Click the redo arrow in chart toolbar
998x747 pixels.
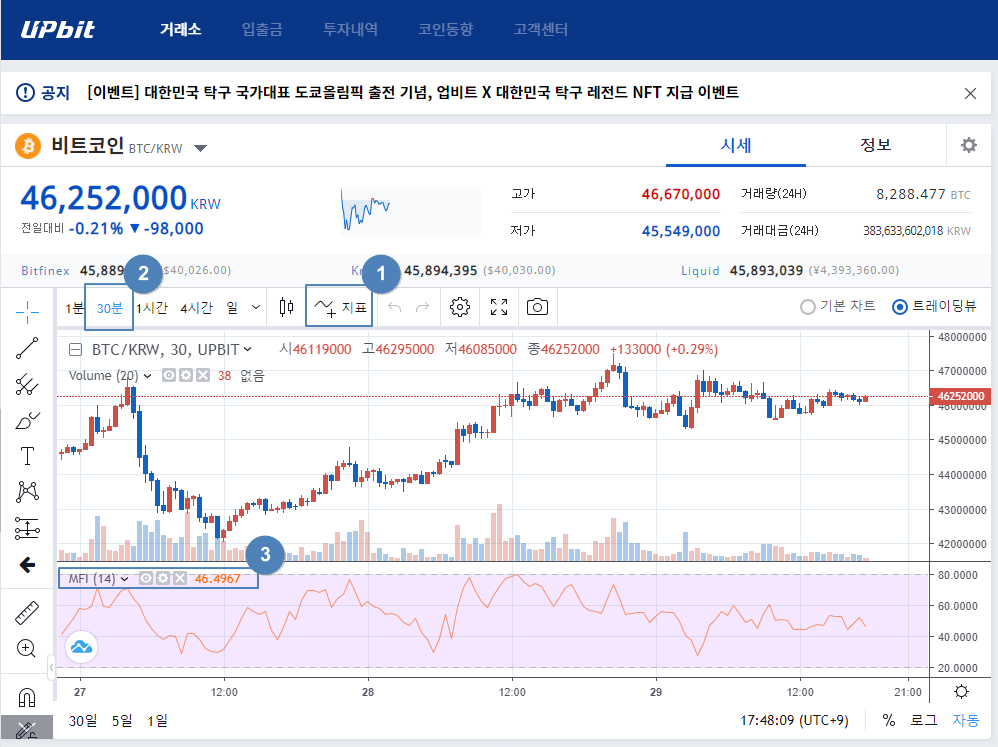tap(422, 307)
